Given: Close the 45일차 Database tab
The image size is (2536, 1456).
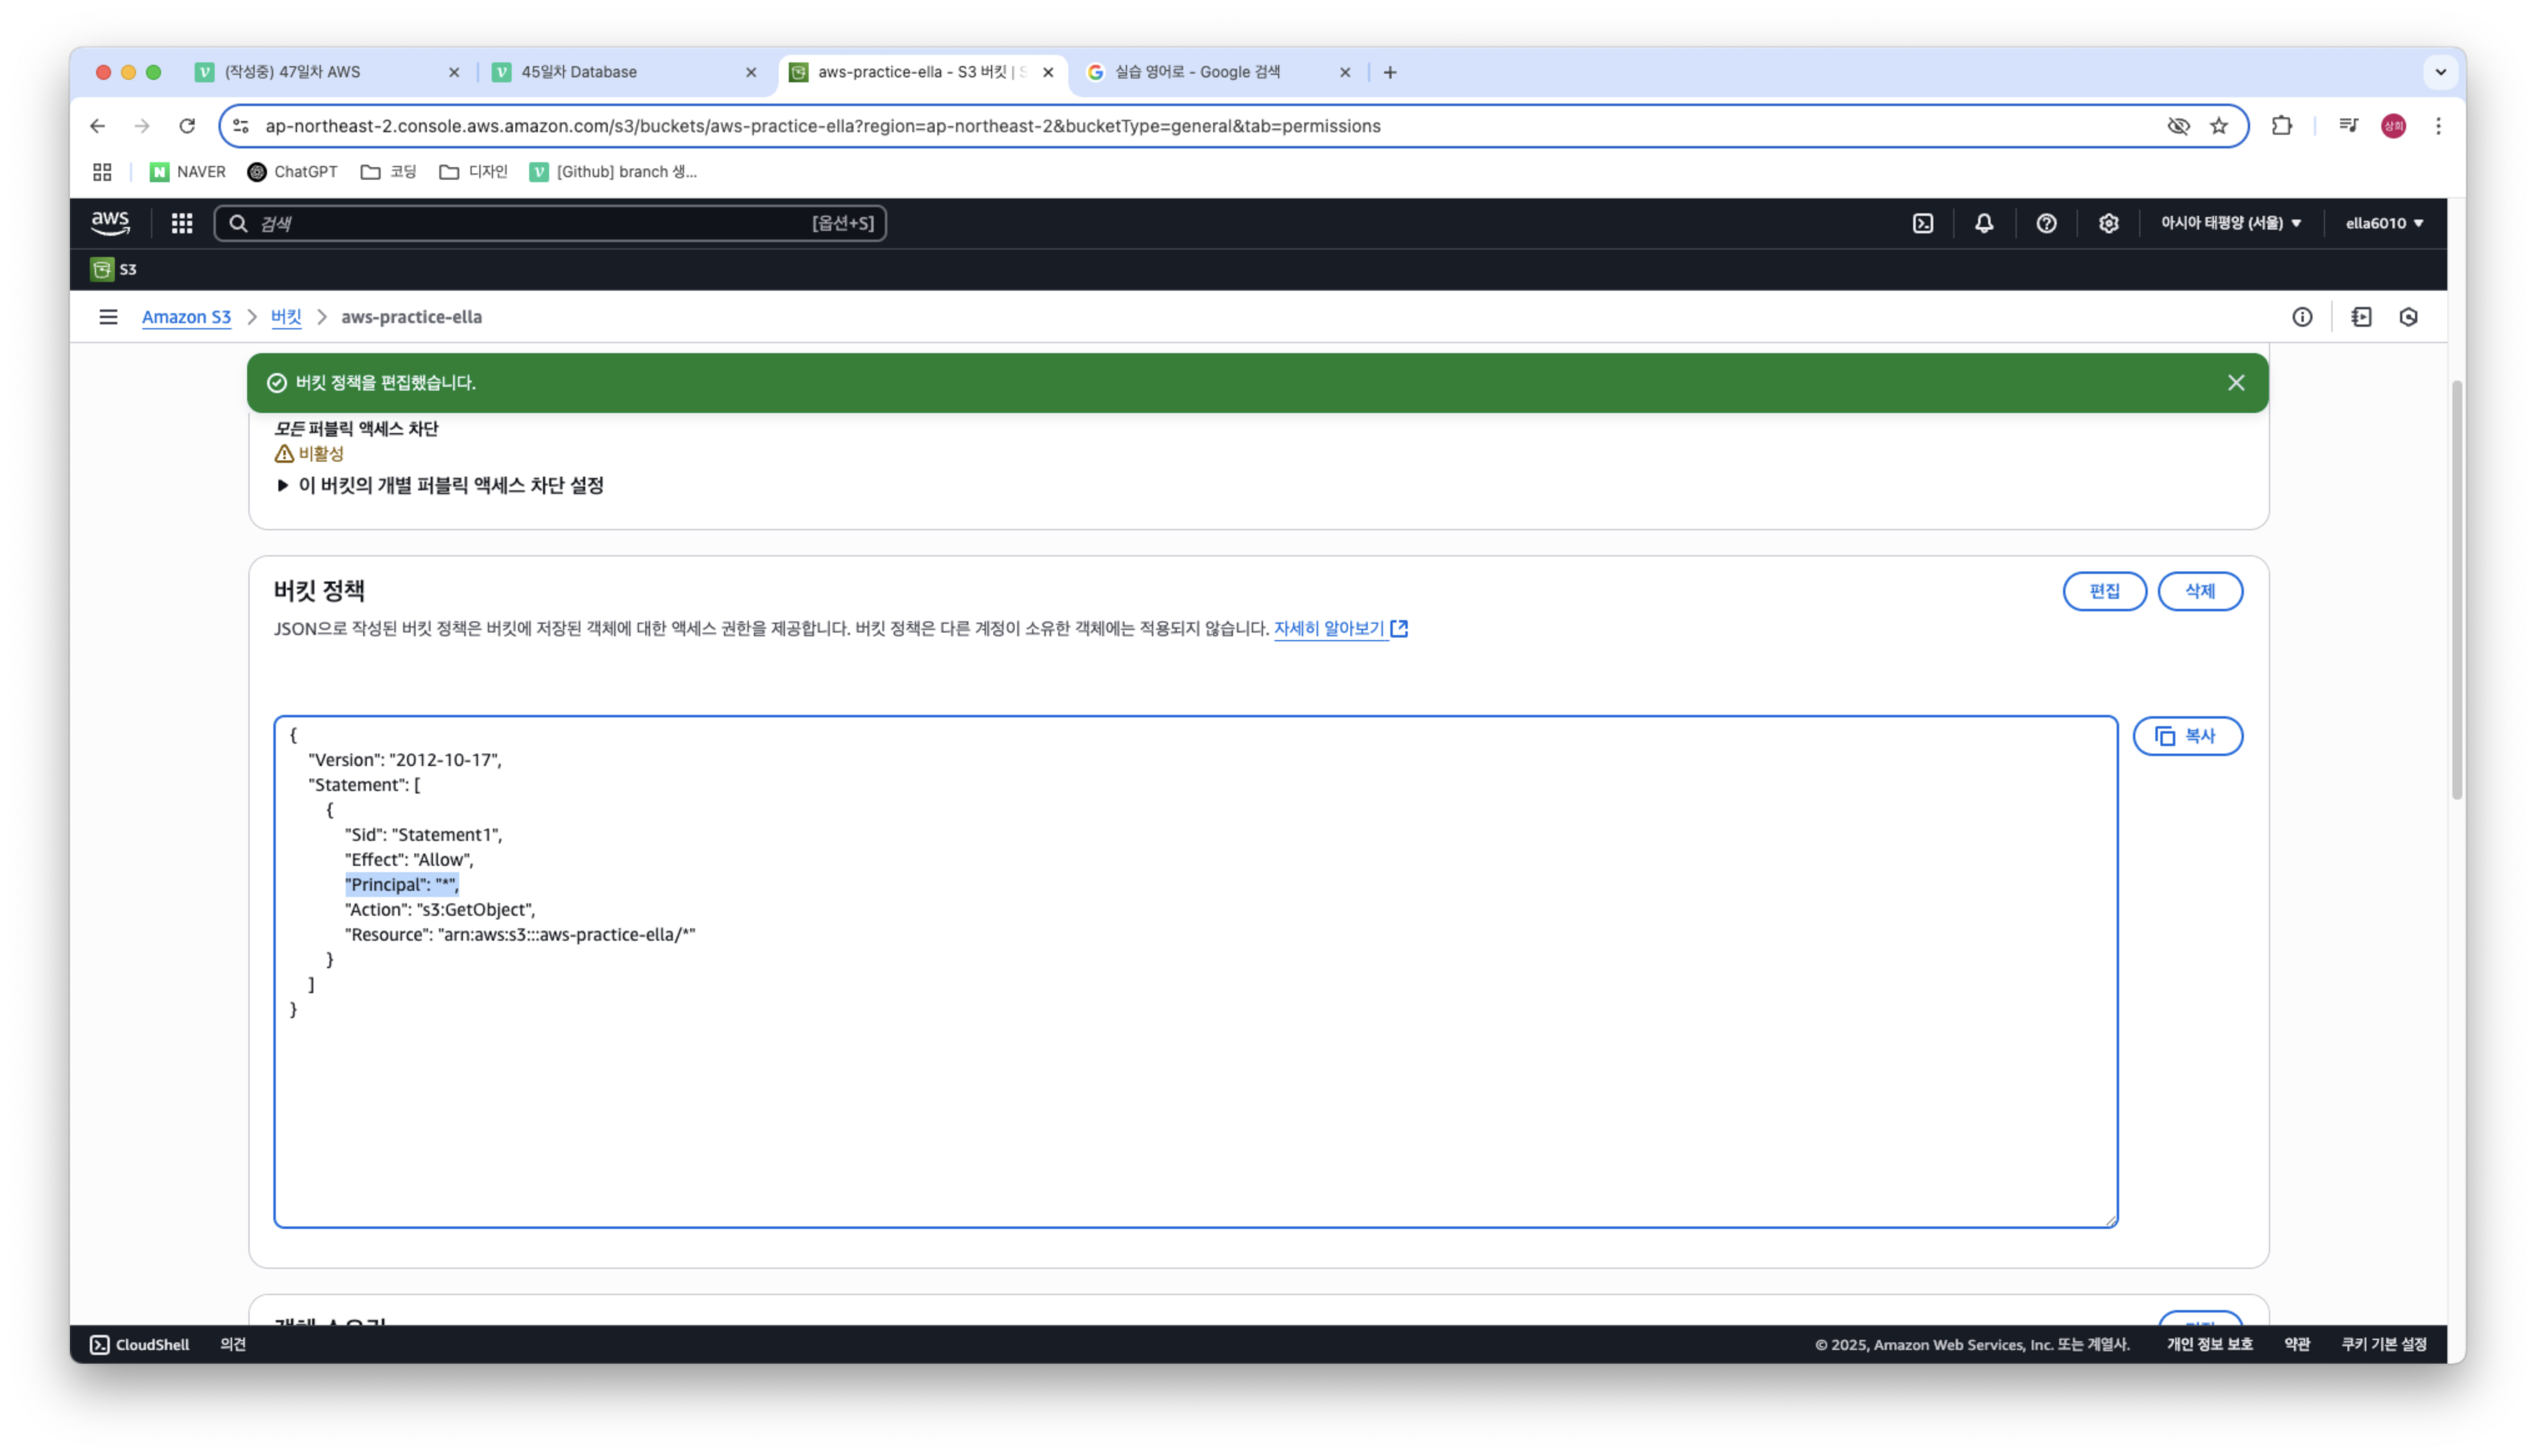Looking at the screenshot, I should [751, 72].
